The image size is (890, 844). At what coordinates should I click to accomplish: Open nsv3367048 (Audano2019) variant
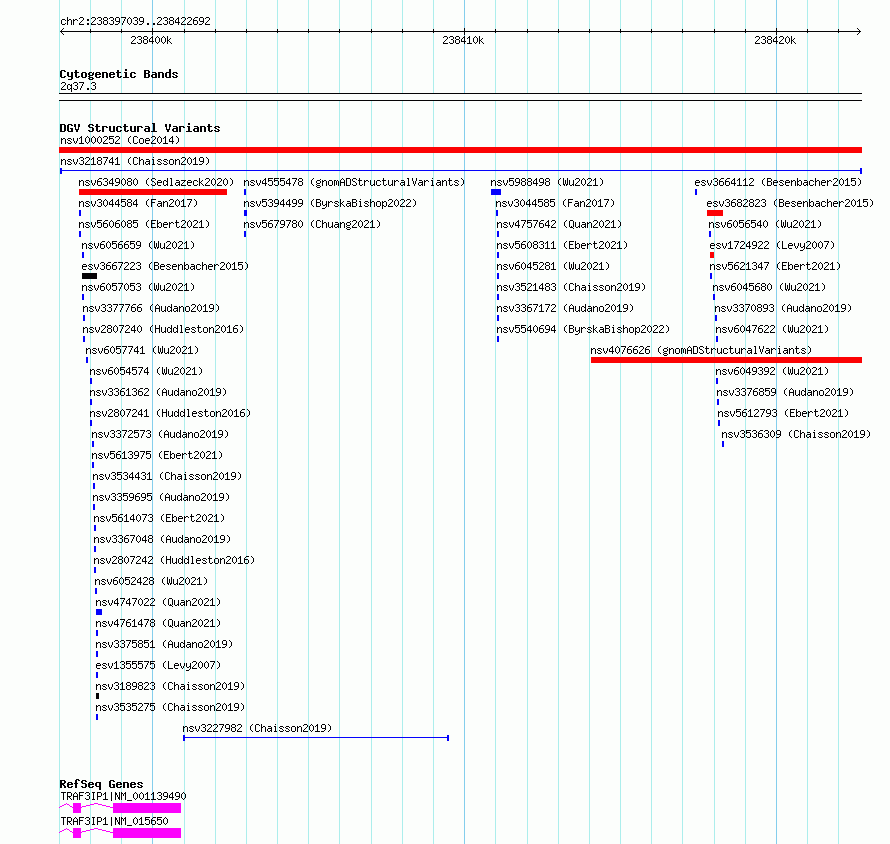pyautogui.click(x=162, y=539)
